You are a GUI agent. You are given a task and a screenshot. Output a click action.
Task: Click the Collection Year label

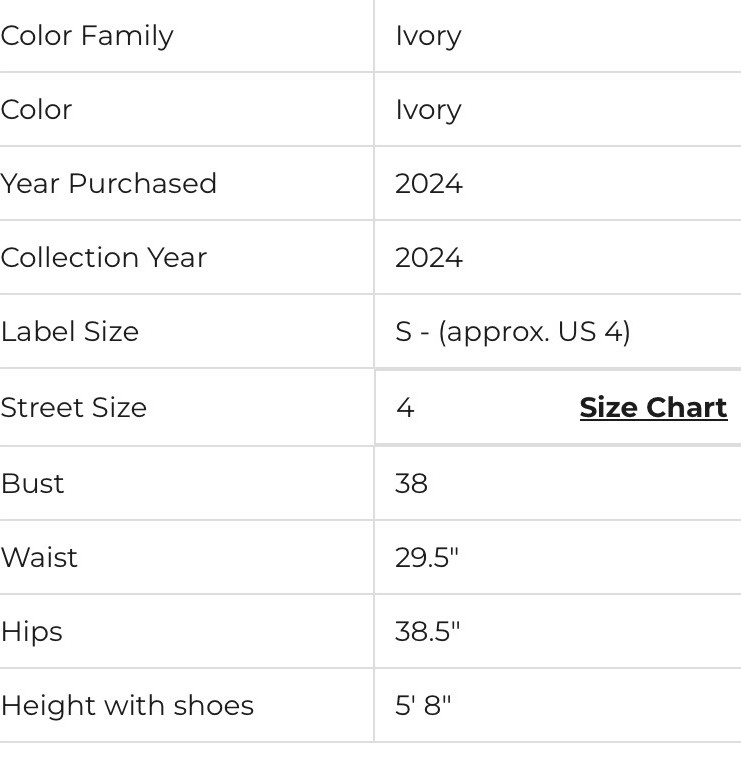[104, 257]
